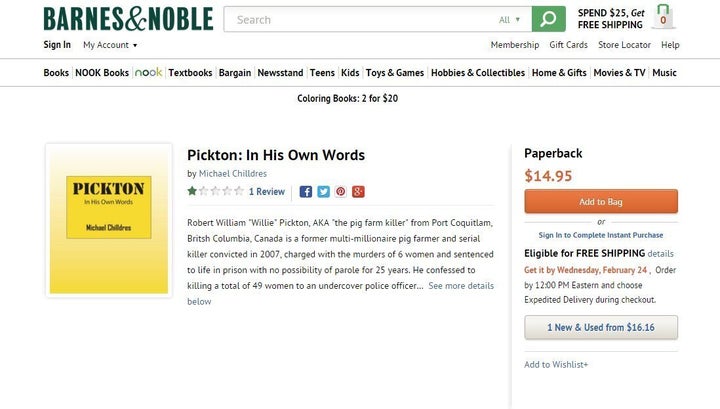Viewport: 720px width, 409px height.
Task: Open the All search category dropdown
Action: [x=509, y=20]
